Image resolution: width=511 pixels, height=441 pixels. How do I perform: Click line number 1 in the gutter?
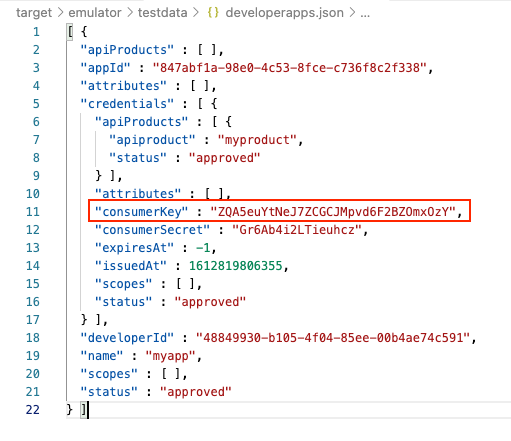tap(36, 32)
